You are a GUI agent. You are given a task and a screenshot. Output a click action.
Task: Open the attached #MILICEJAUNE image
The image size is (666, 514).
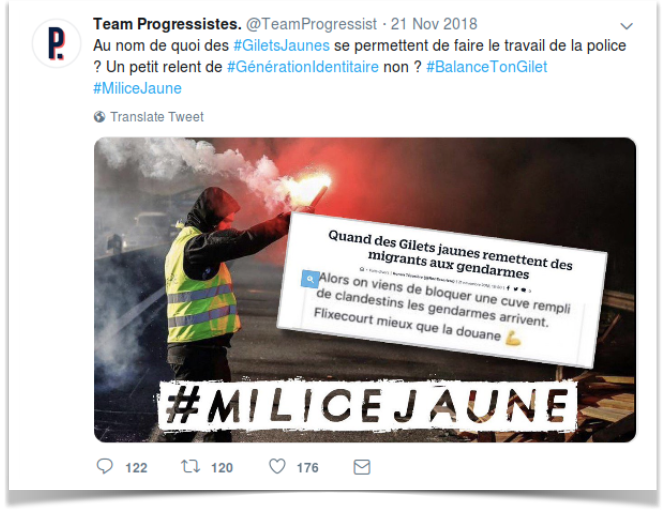365,290
